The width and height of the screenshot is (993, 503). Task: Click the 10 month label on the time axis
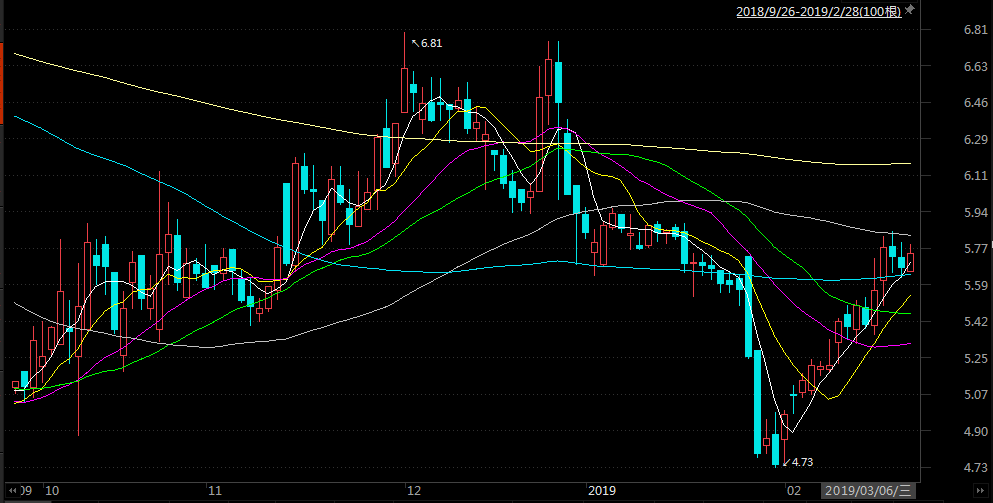[52, 490]
